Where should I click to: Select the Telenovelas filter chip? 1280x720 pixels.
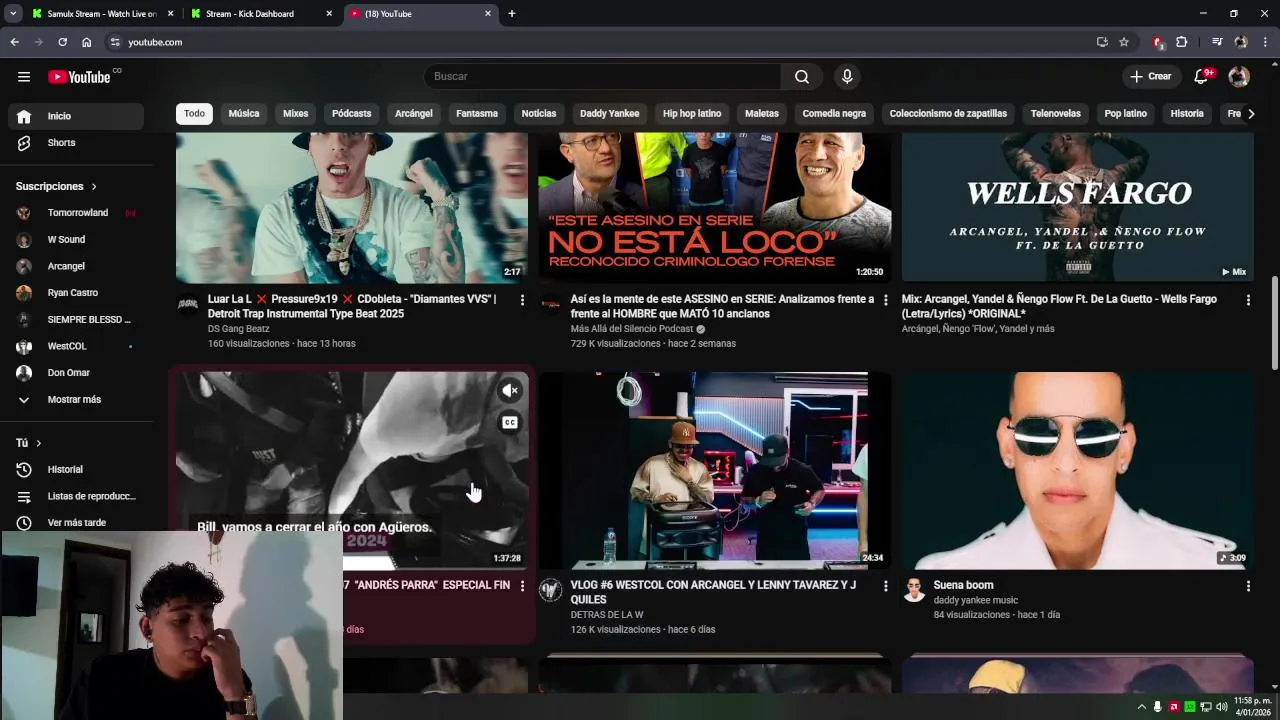(1055, 114)
